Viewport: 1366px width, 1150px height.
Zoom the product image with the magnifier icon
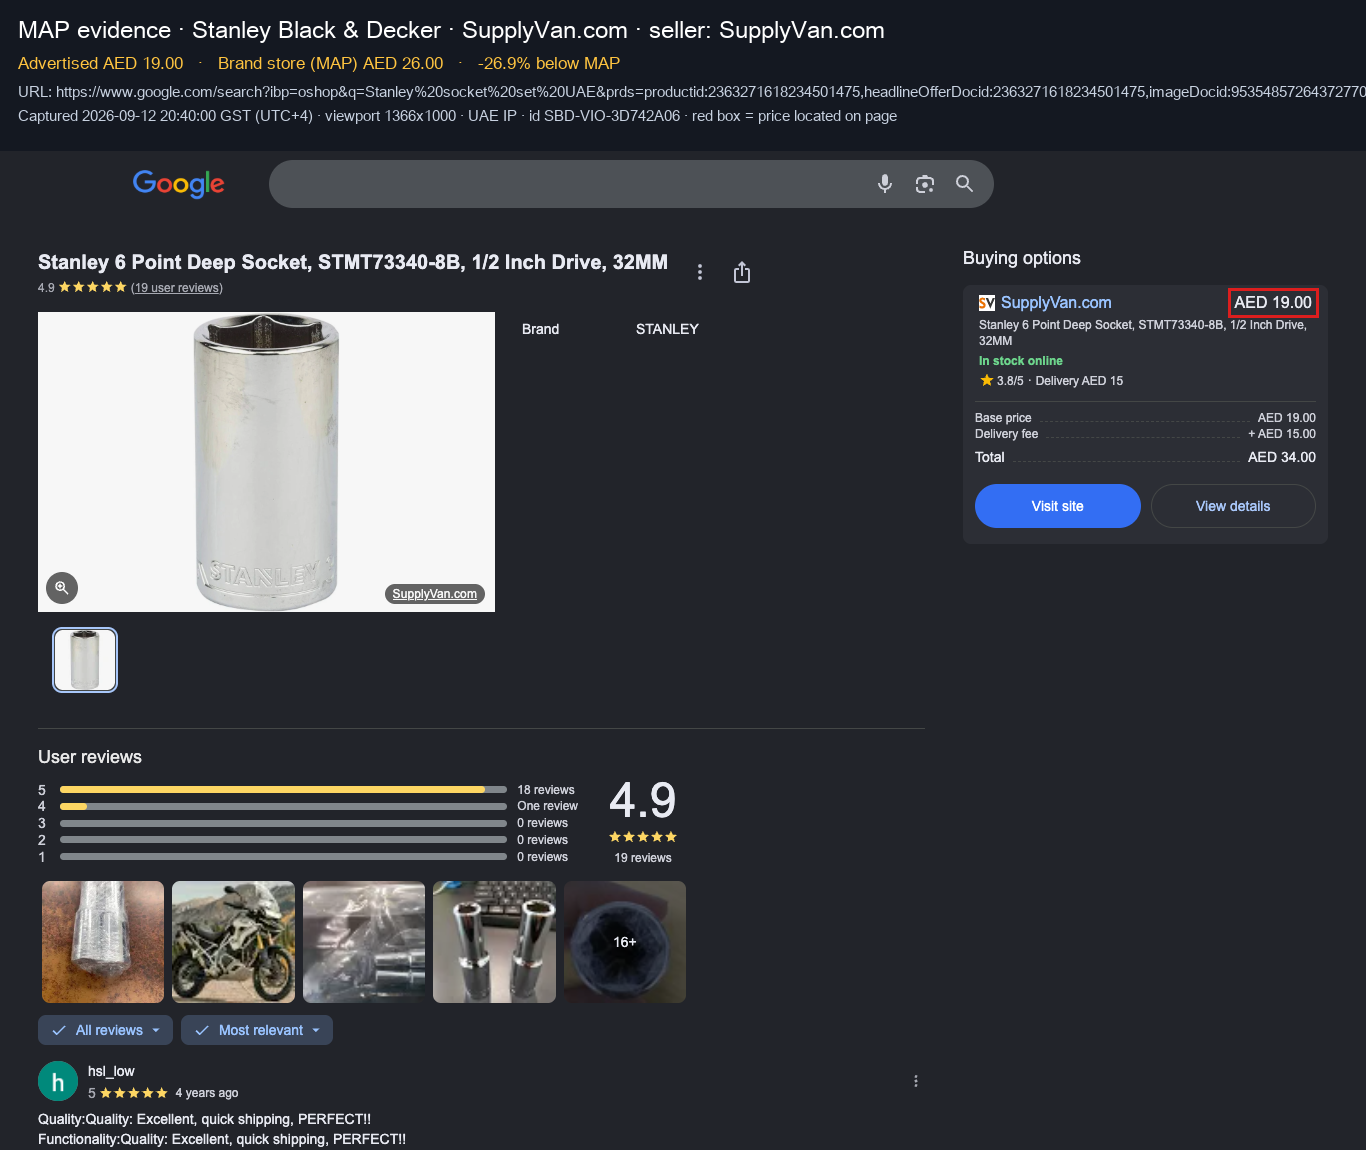coord(62,588)
